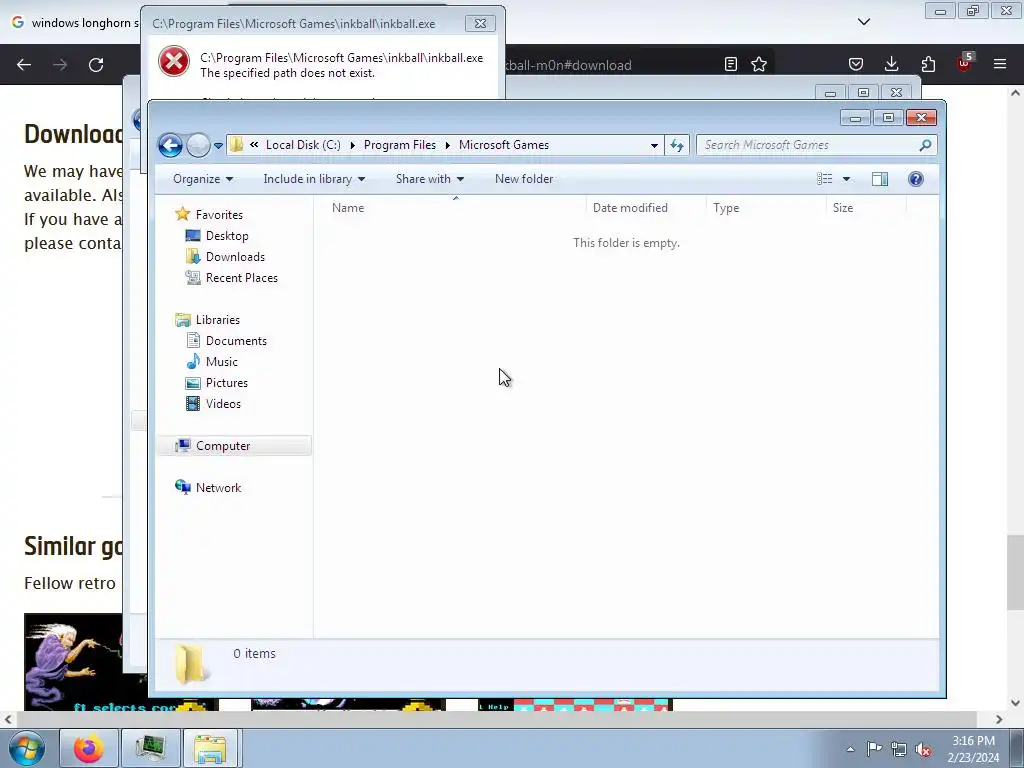Click the browser scroll left arrow

click(8, 719)
